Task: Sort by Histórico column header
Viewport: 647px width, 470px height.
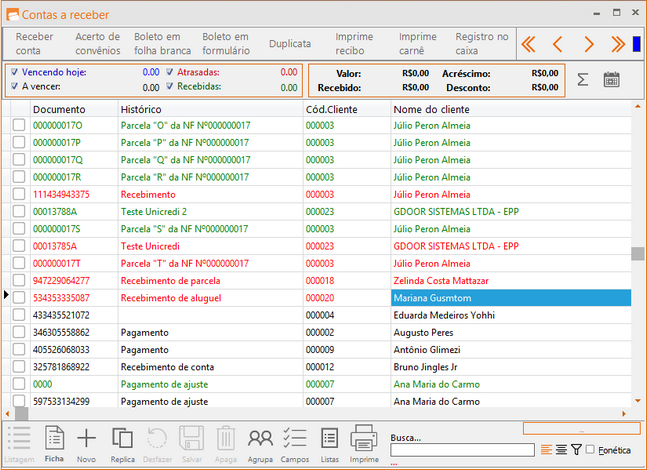Action: coord(210,109)
